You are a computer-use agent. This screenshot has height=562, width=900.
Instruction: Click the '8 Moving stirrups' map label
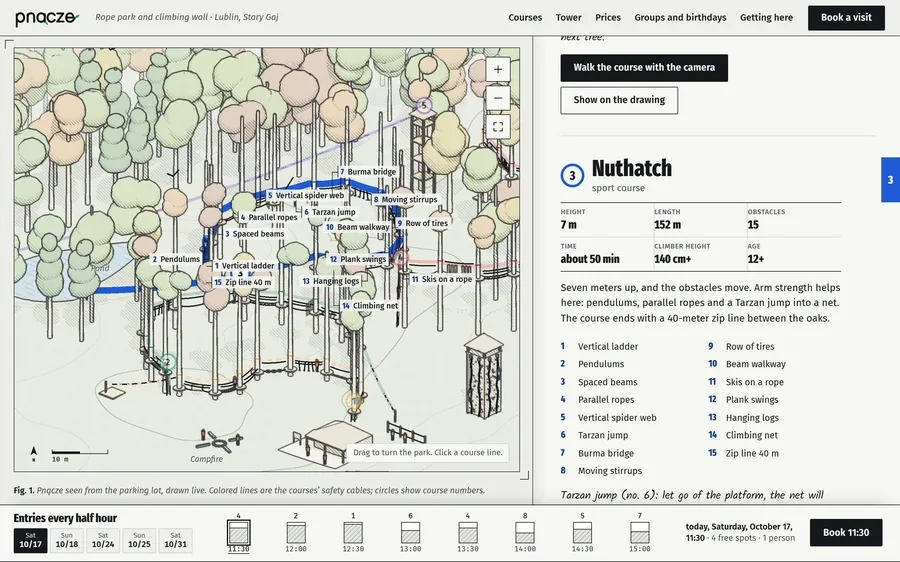[406, 200]
